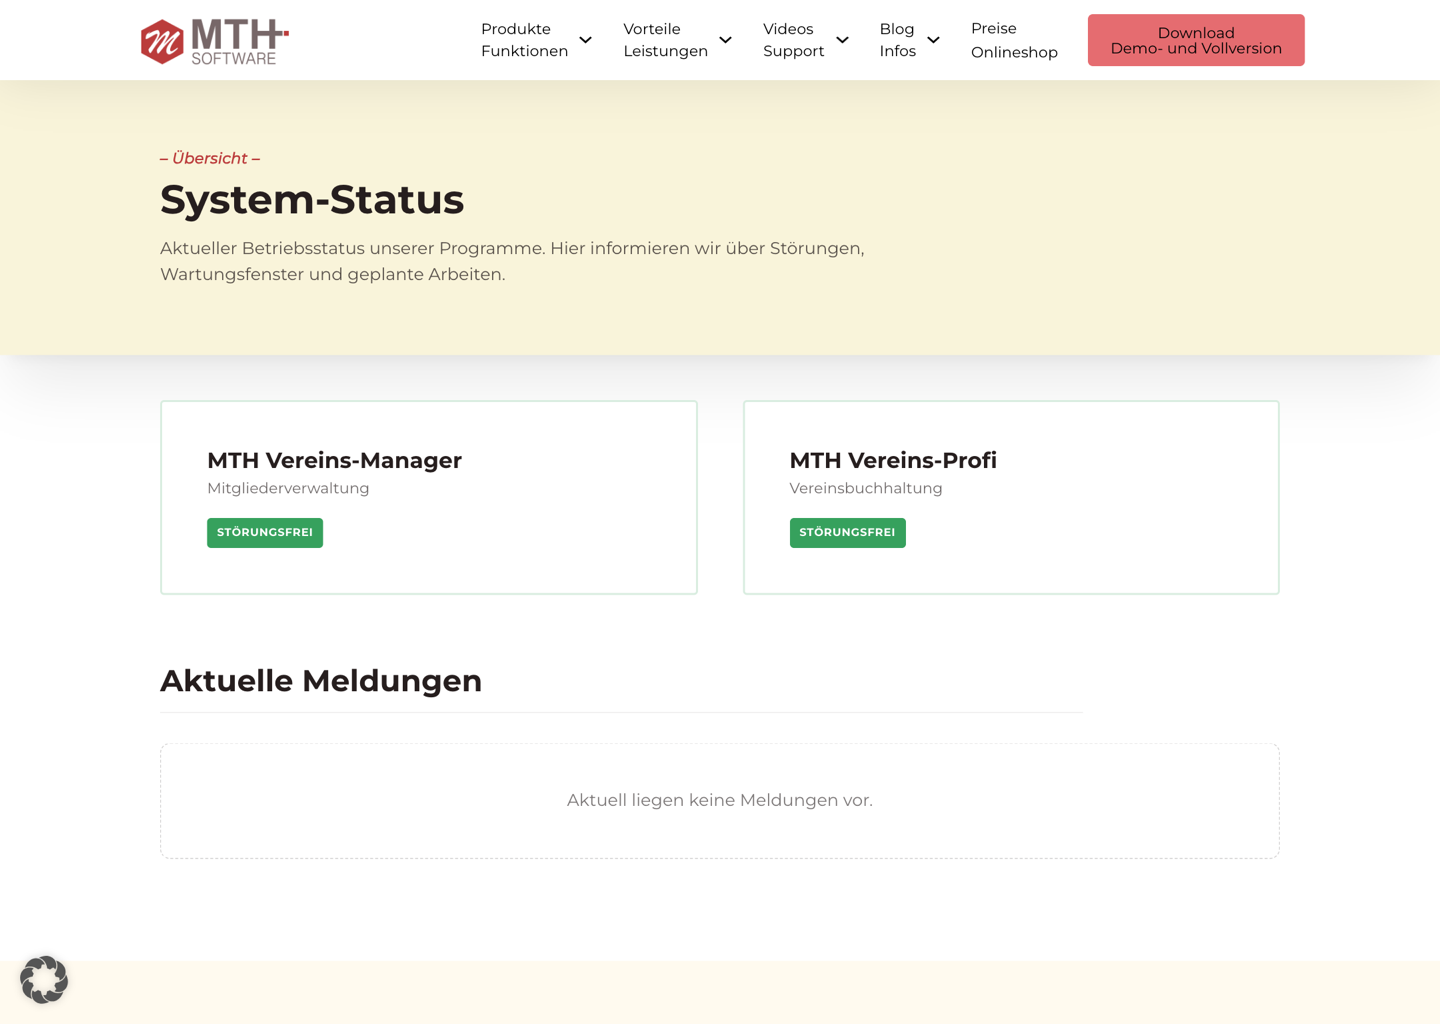1440x1024 pixels.
Task: Expand the Blog Infos chevron
Action: coord(934,40)
